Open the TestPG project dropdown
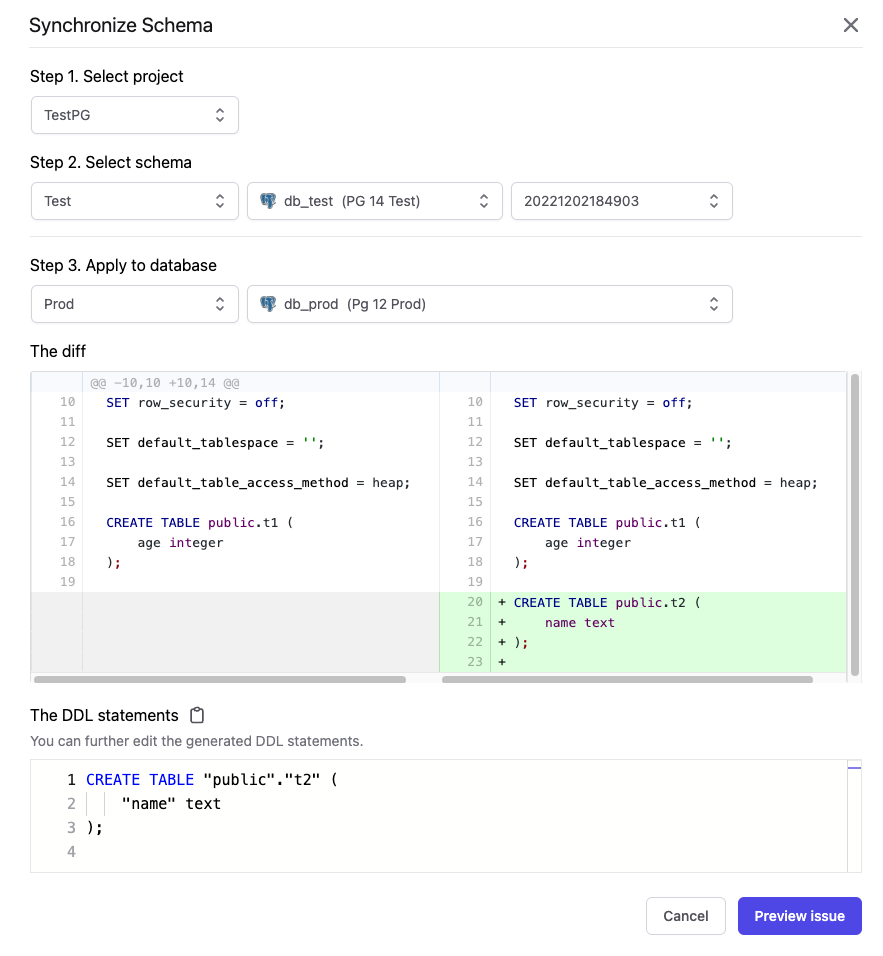Screen dimensions: 883x956 tap(135, 115)
